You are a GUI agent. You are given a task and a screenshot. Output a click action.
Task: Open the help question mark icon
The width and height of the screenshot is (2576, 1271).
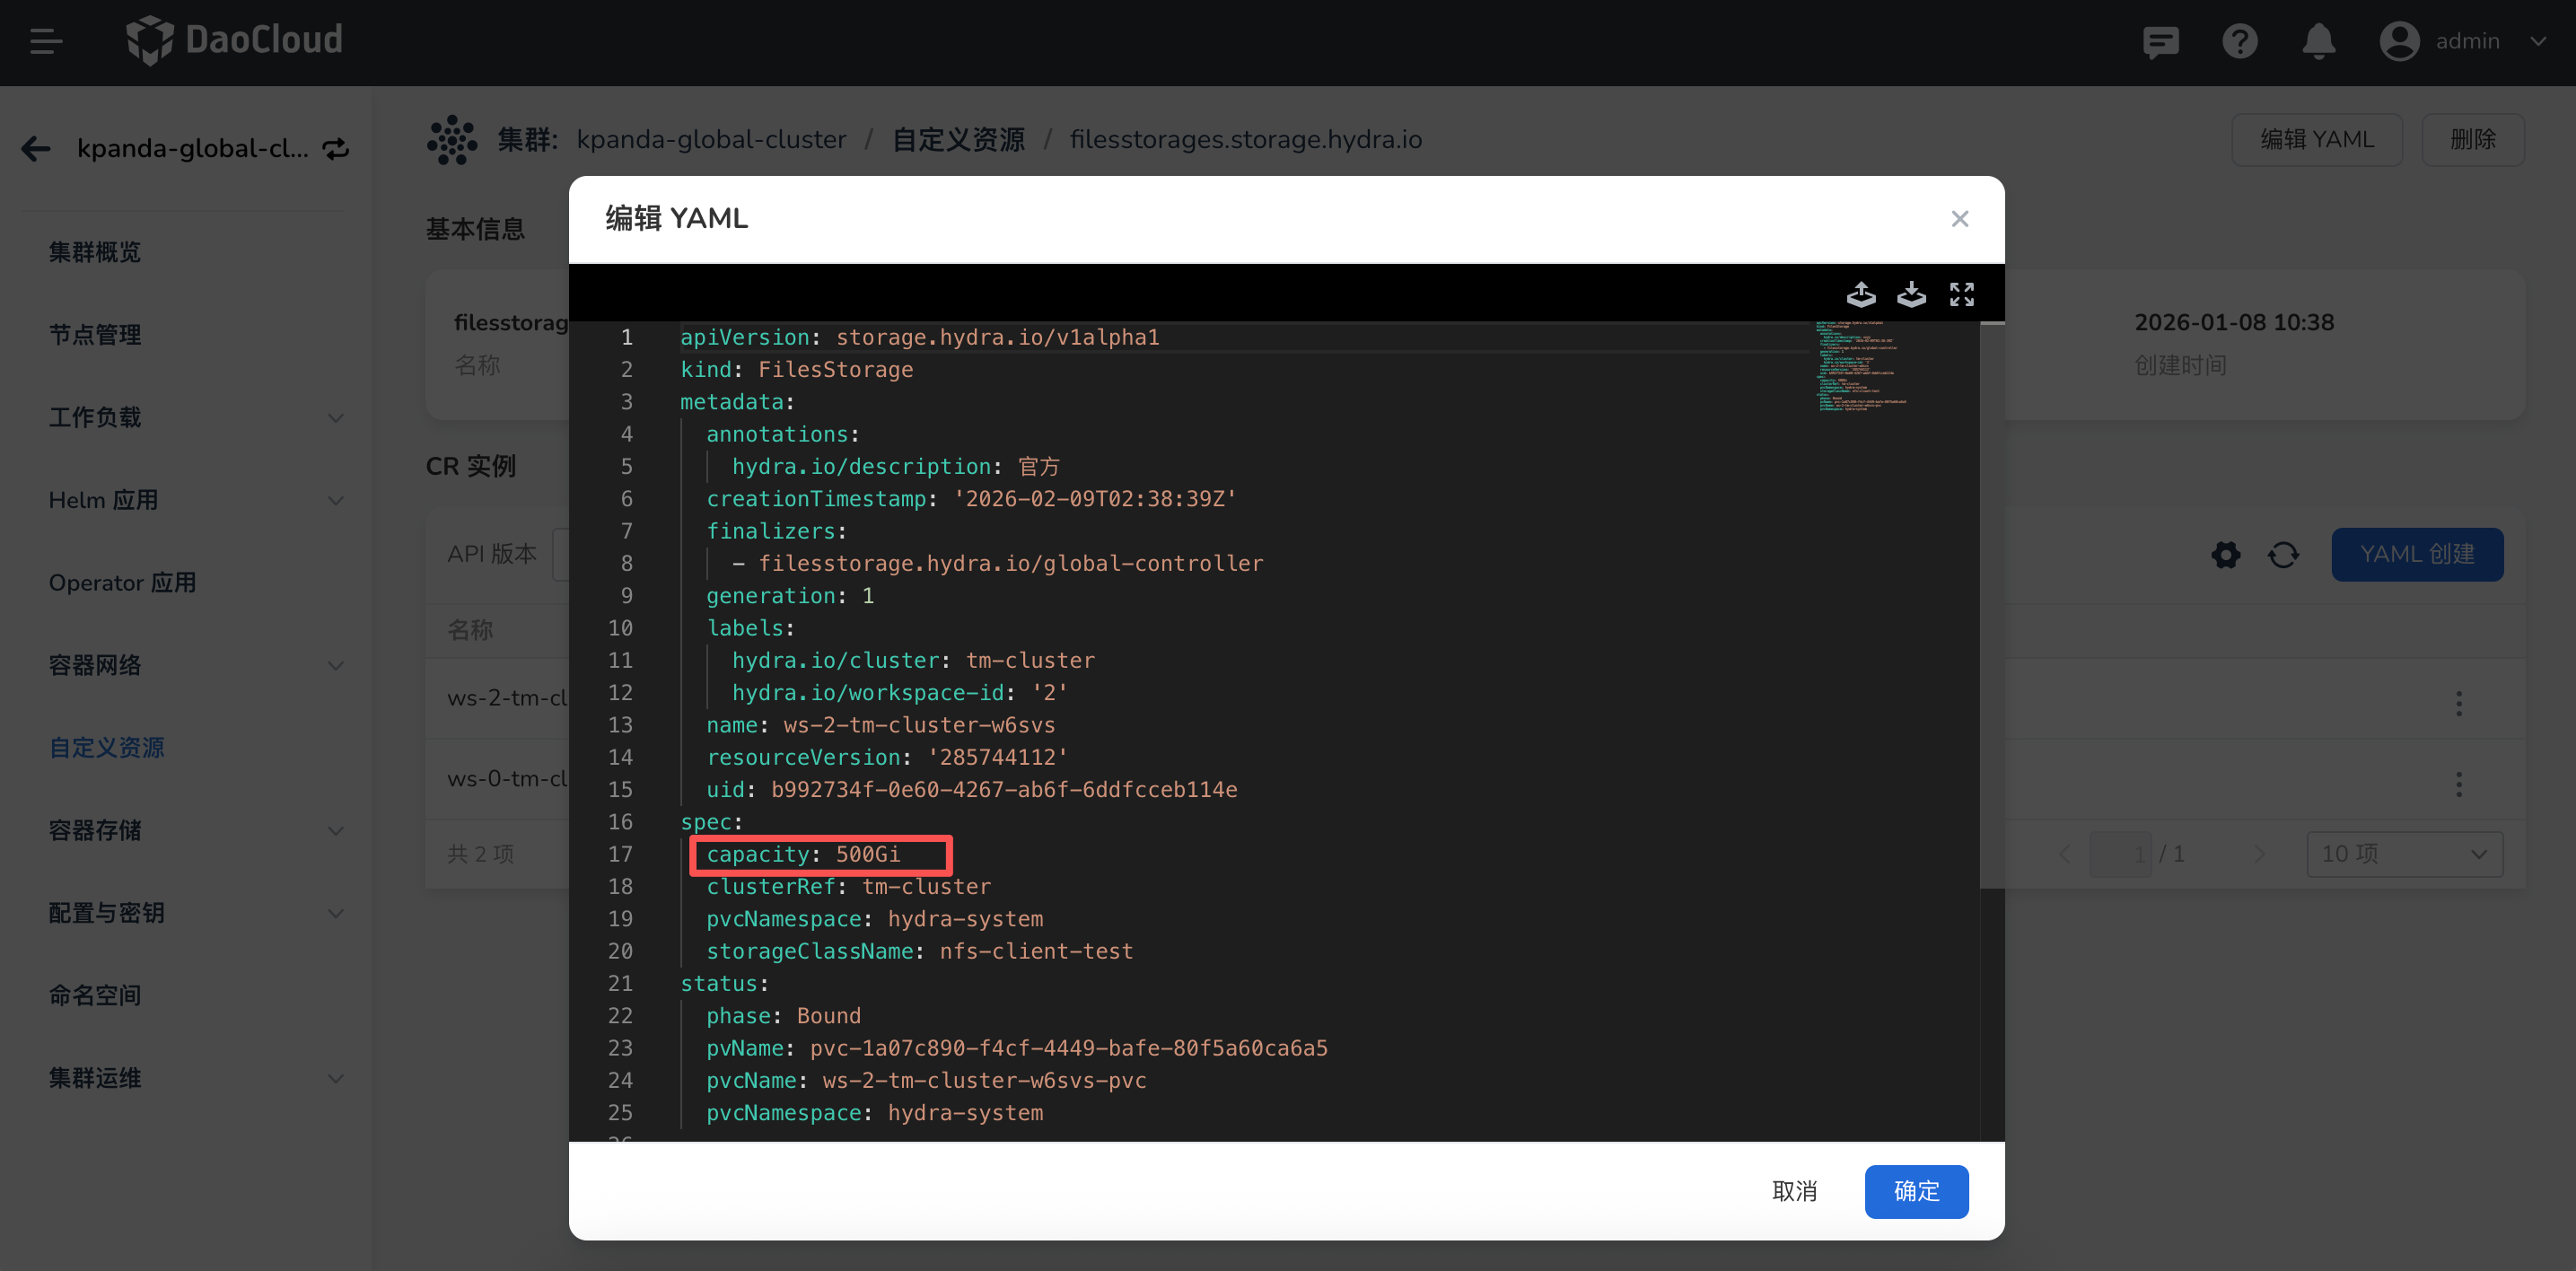click(x=2239, y=41)
